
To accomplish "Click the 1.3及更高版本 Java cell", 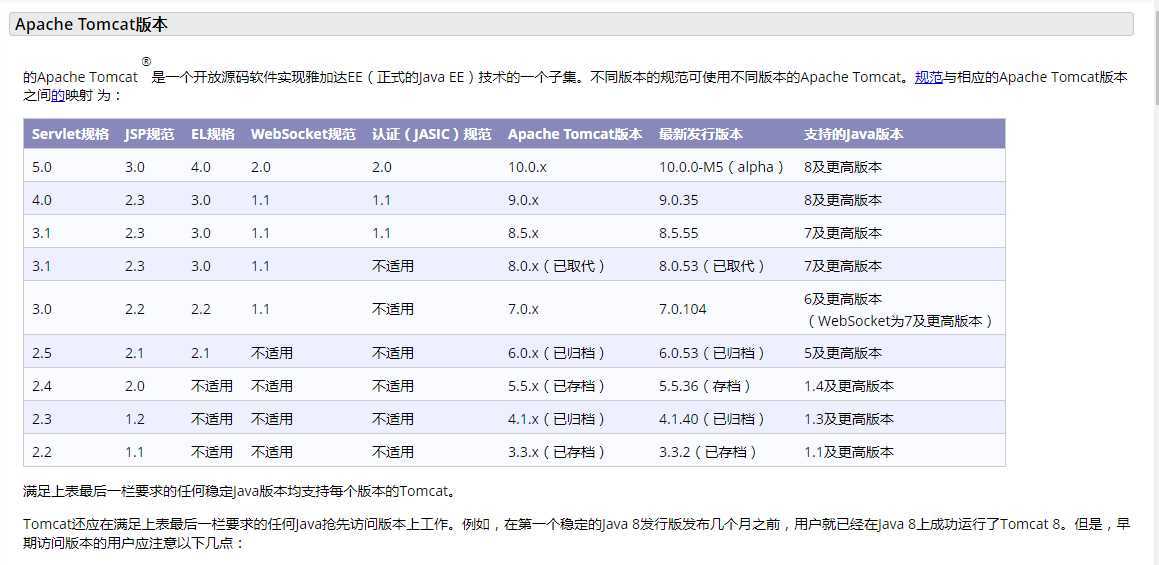I will pyautogui.click(x=849, y=419).
